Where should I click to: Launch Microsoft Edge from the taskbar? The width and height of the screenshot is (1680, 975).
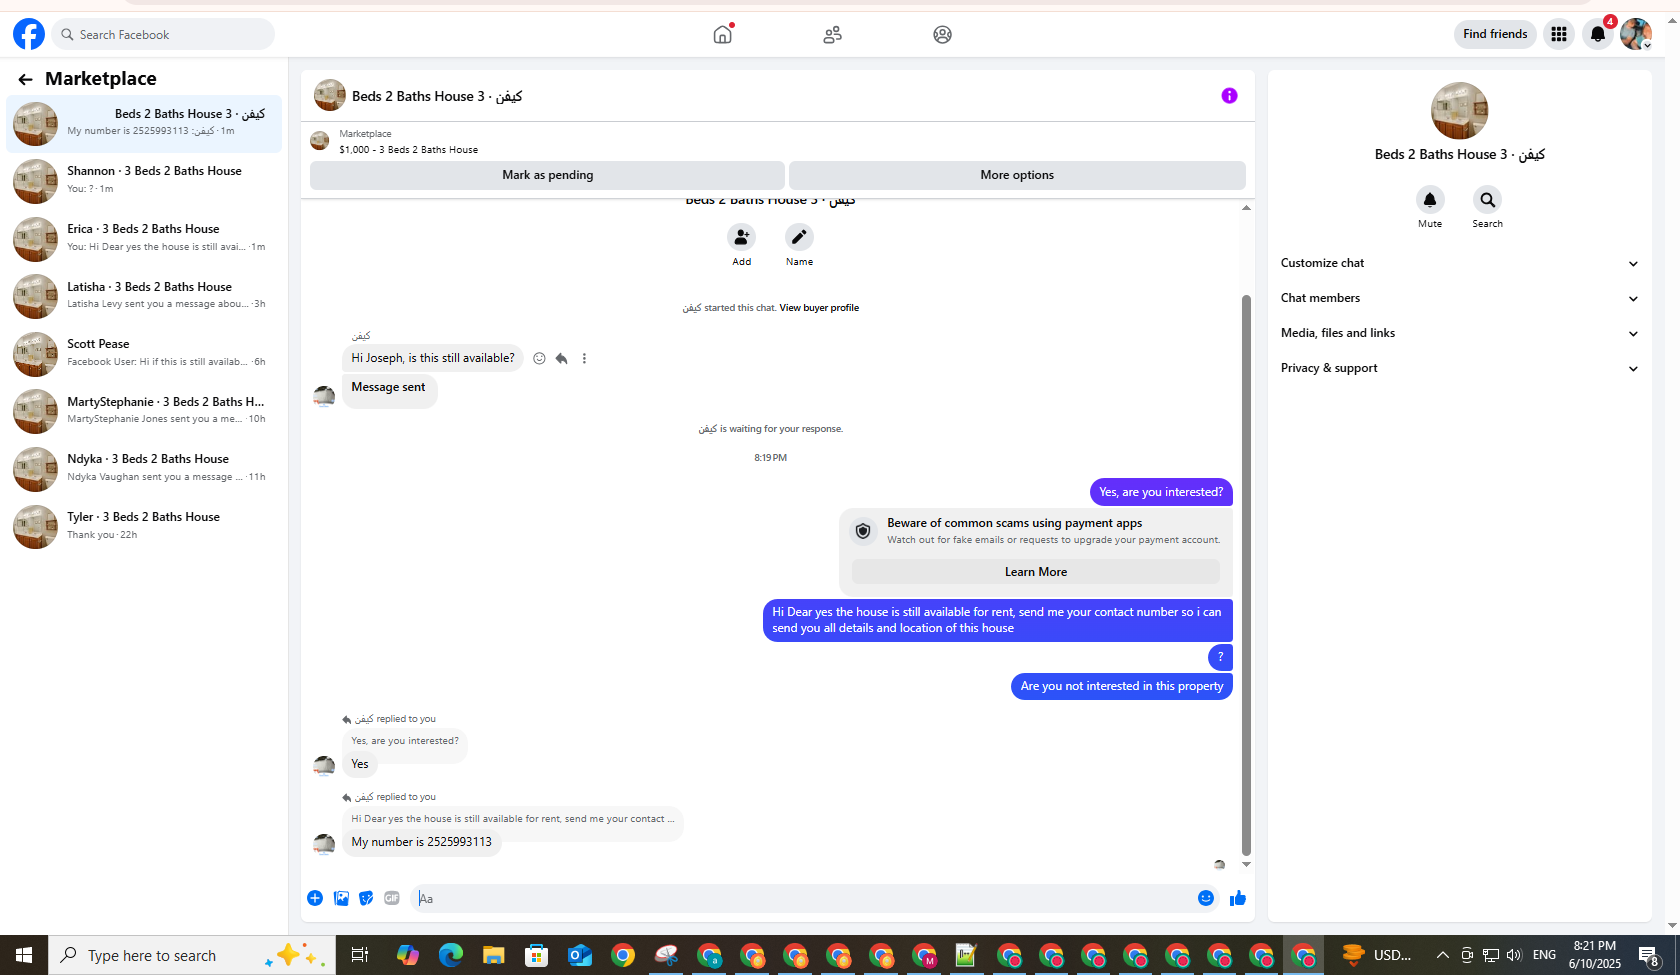click(x=450, y=955)
